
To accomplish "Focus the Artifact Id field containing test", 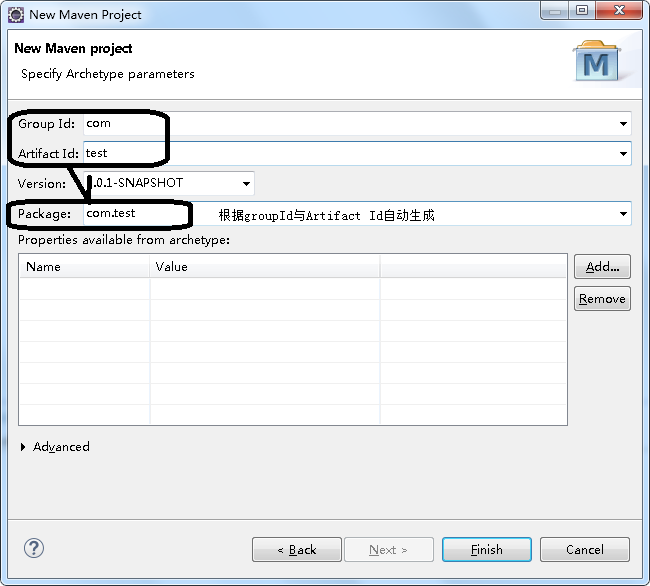I will point(357,154).
